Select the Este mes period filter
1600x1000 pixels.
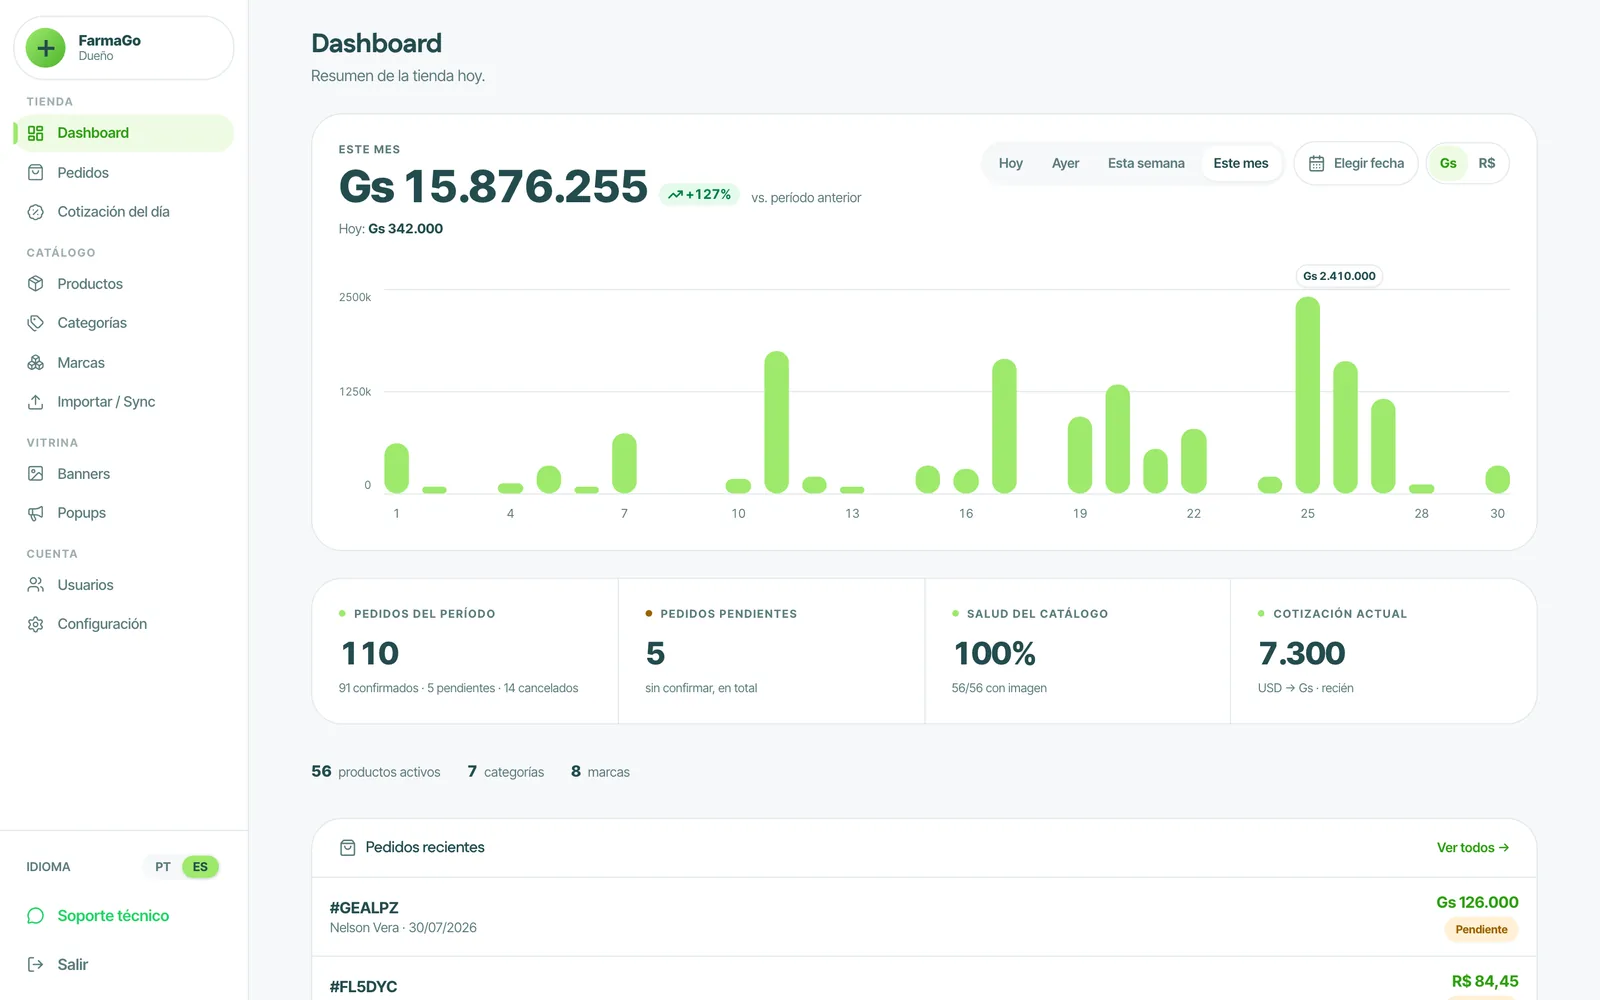pos(1241,163)
